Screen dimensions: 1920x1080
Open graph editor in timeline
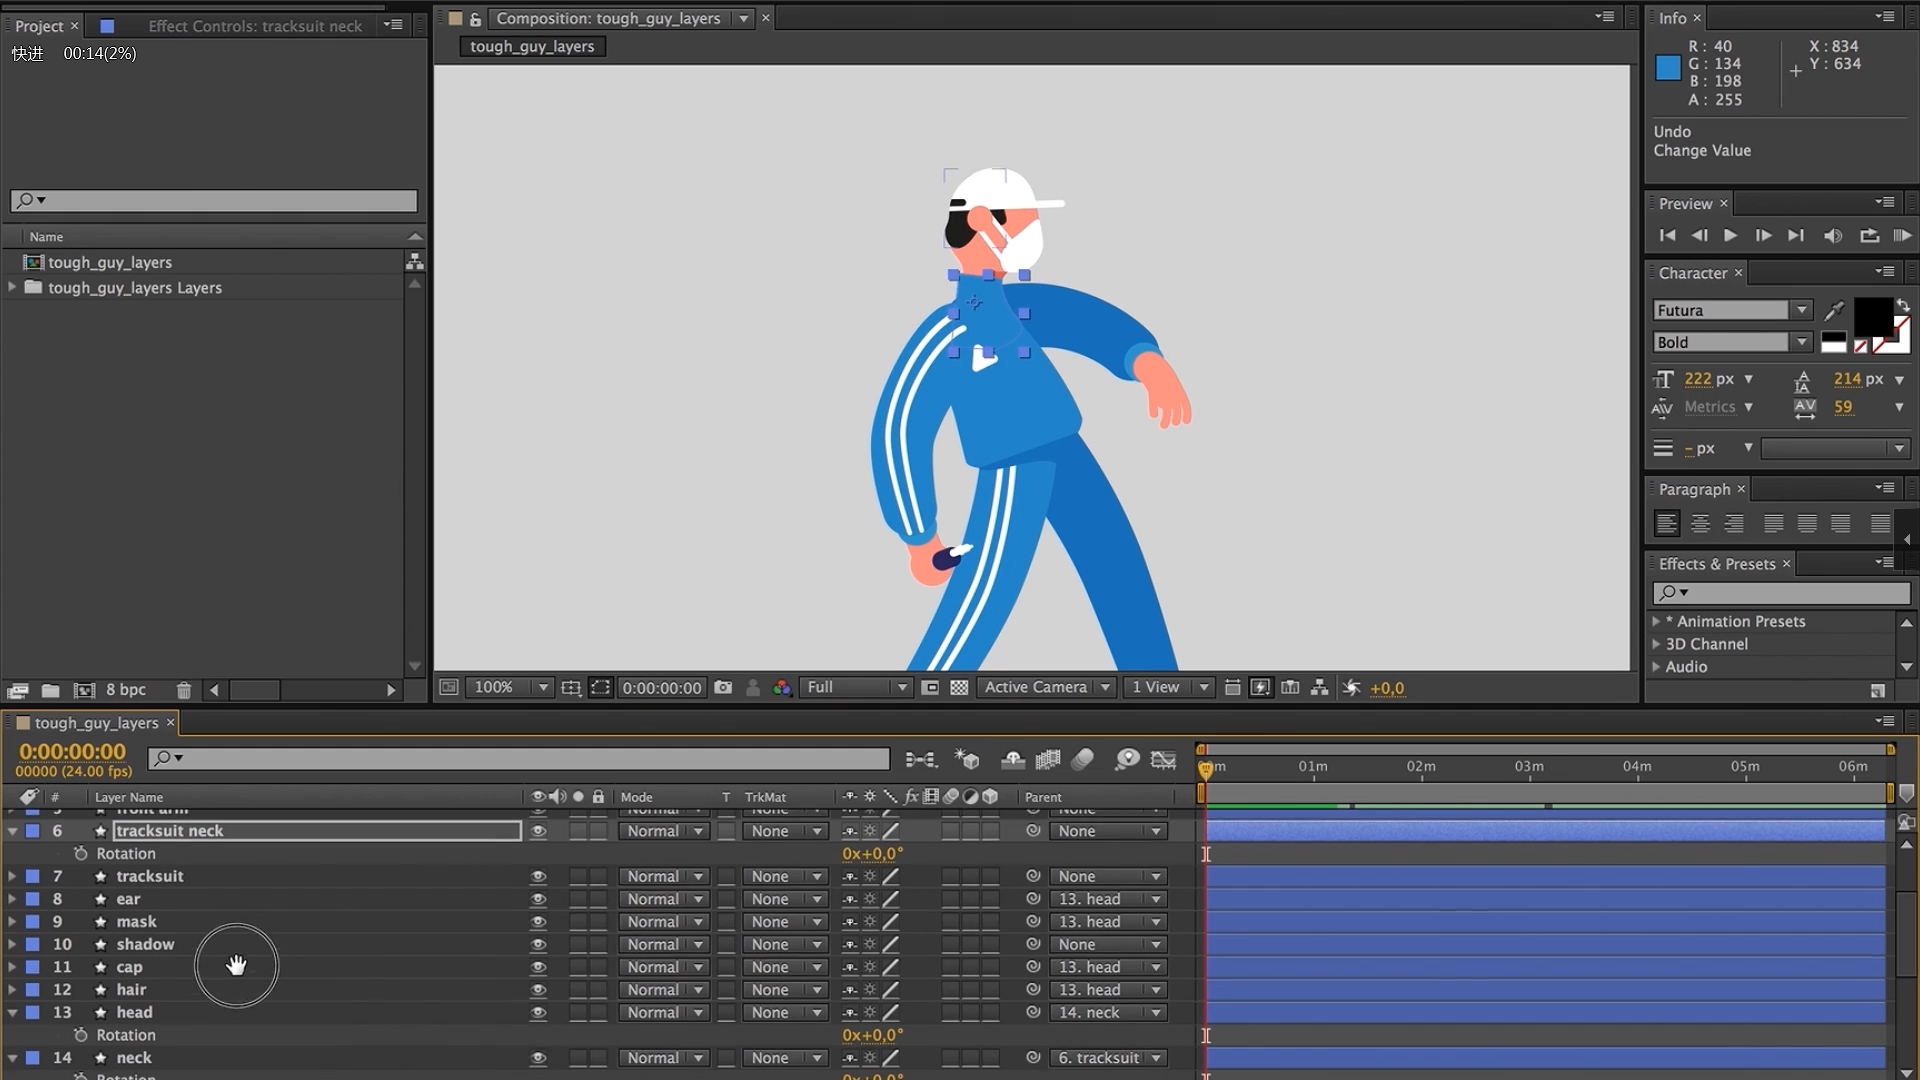[x=1163, y=760]
